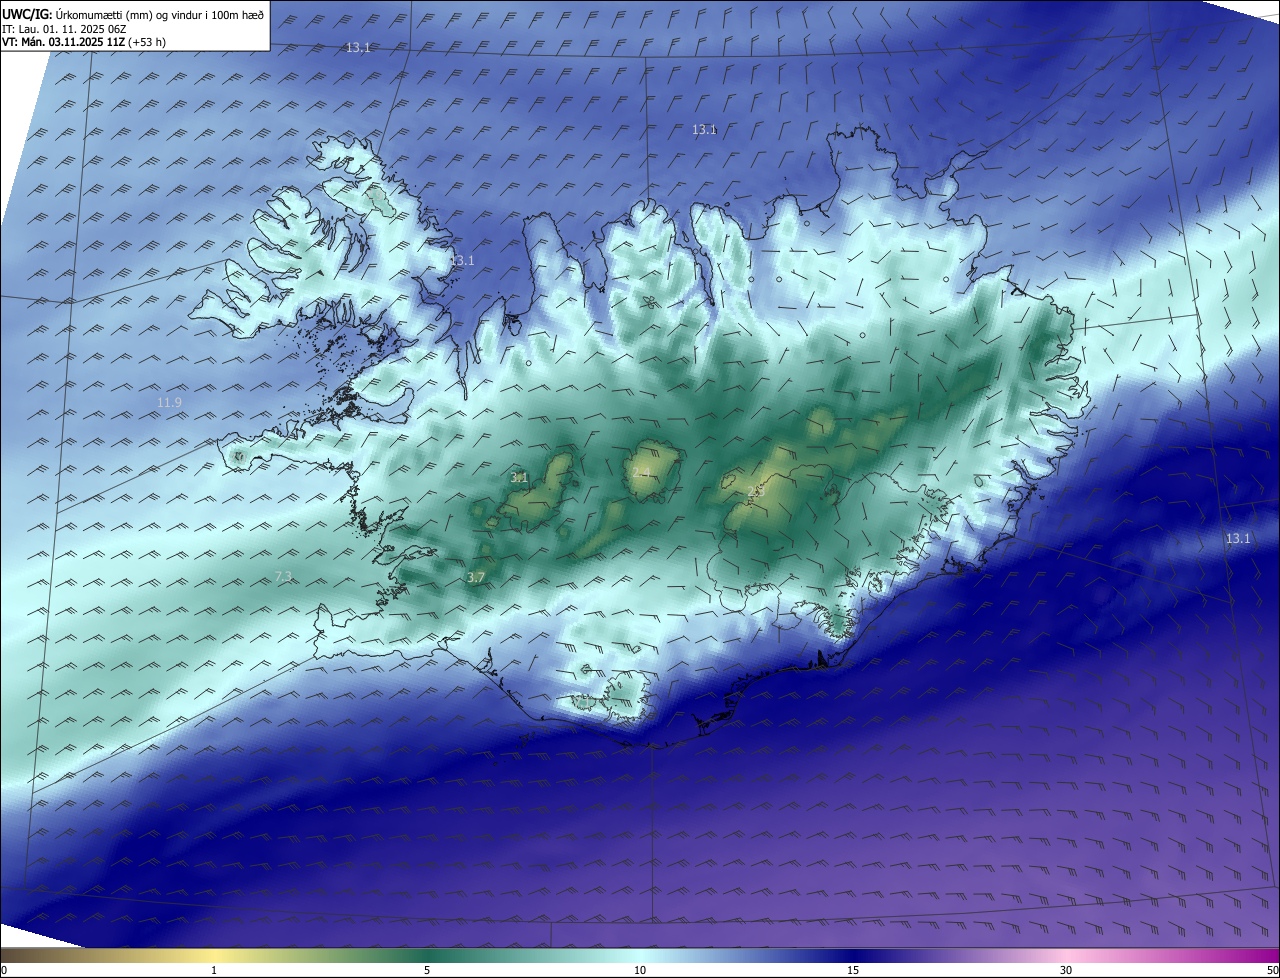
Task: Click the color scale tick label "1"
Action: 214,970
